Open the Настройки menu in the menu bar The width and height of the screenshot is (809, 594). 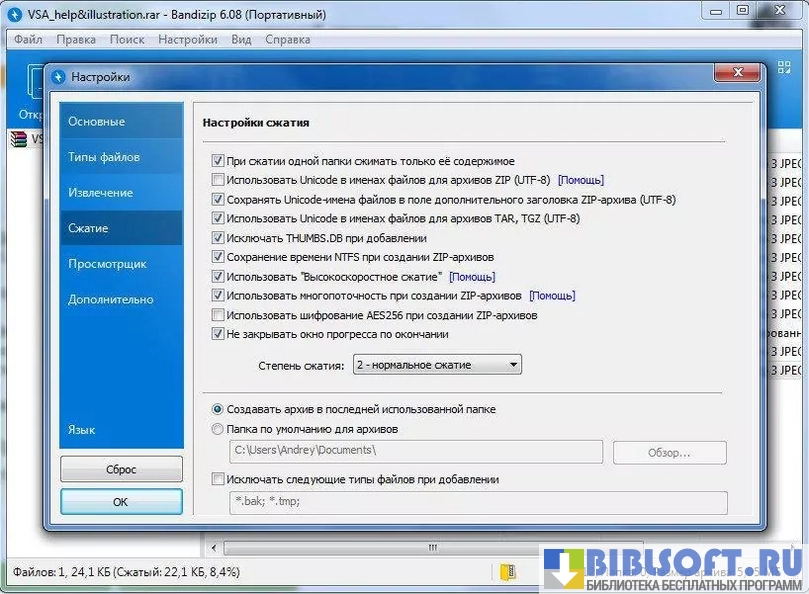click(x=187, y=40)
